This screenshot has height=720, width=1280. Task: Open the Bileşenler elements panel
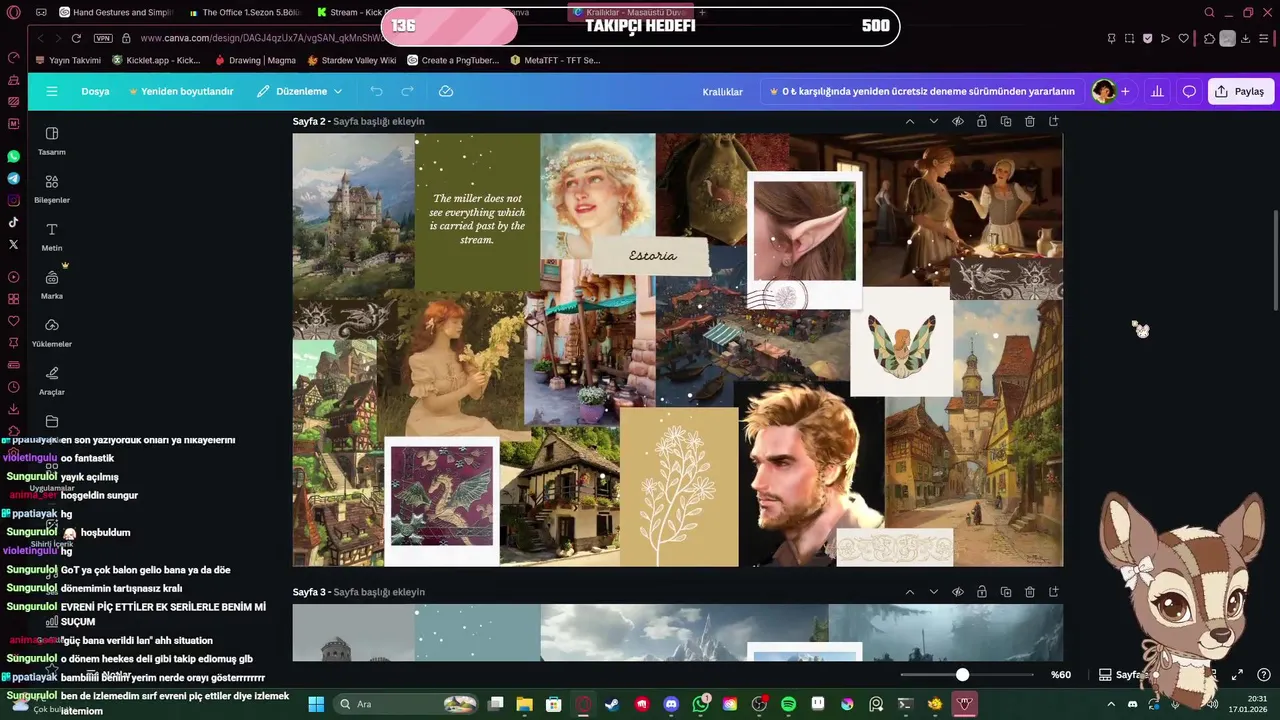click(51, 188)
